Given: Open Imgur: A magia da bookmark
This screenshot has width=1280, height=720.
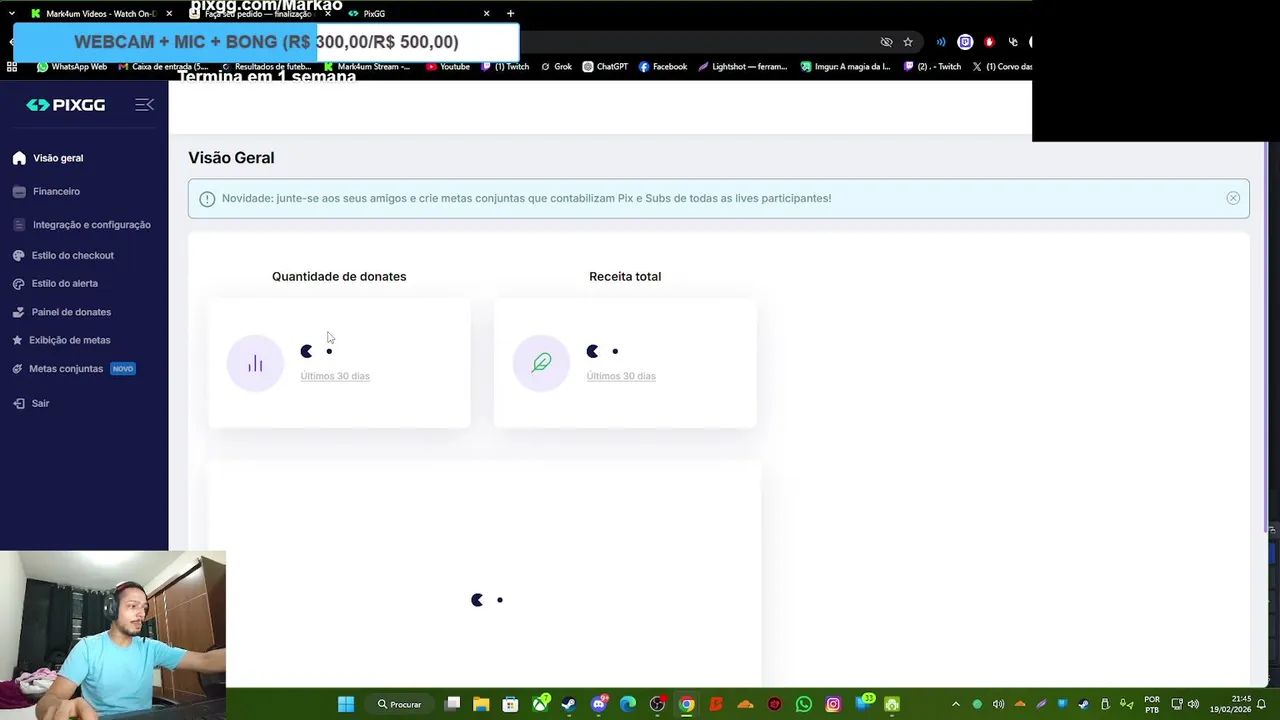Looking at the screenshot, I should coord(846,67).
